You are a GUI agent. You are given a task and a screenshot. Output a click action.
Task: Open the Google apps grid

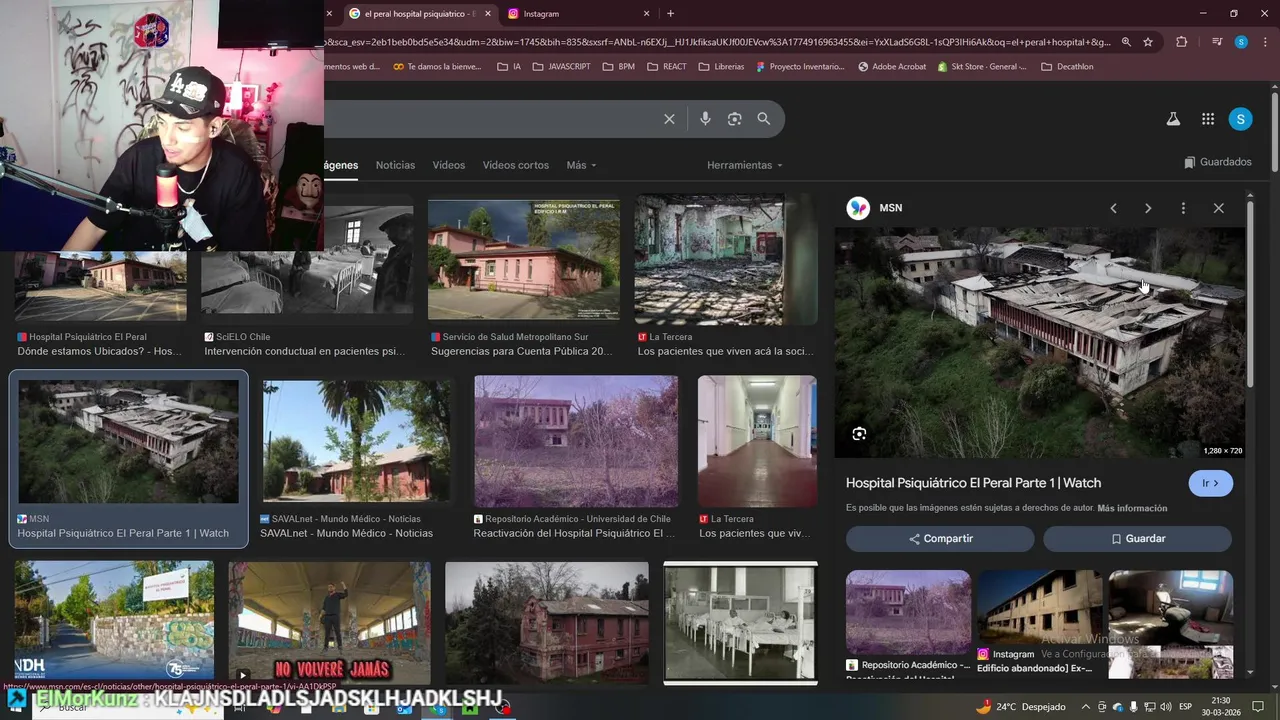click(x=1208, y=119)
